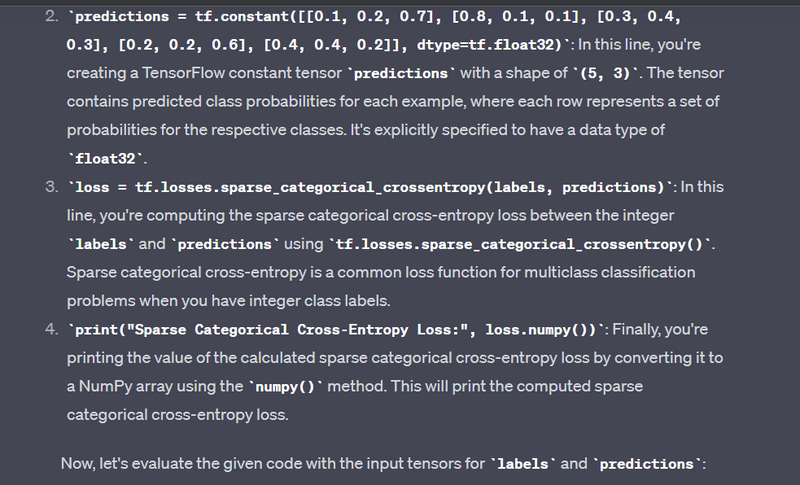800x485 pixels.
Task: Click the 'labels' inline code in item 3
Action: coord(98,244)
